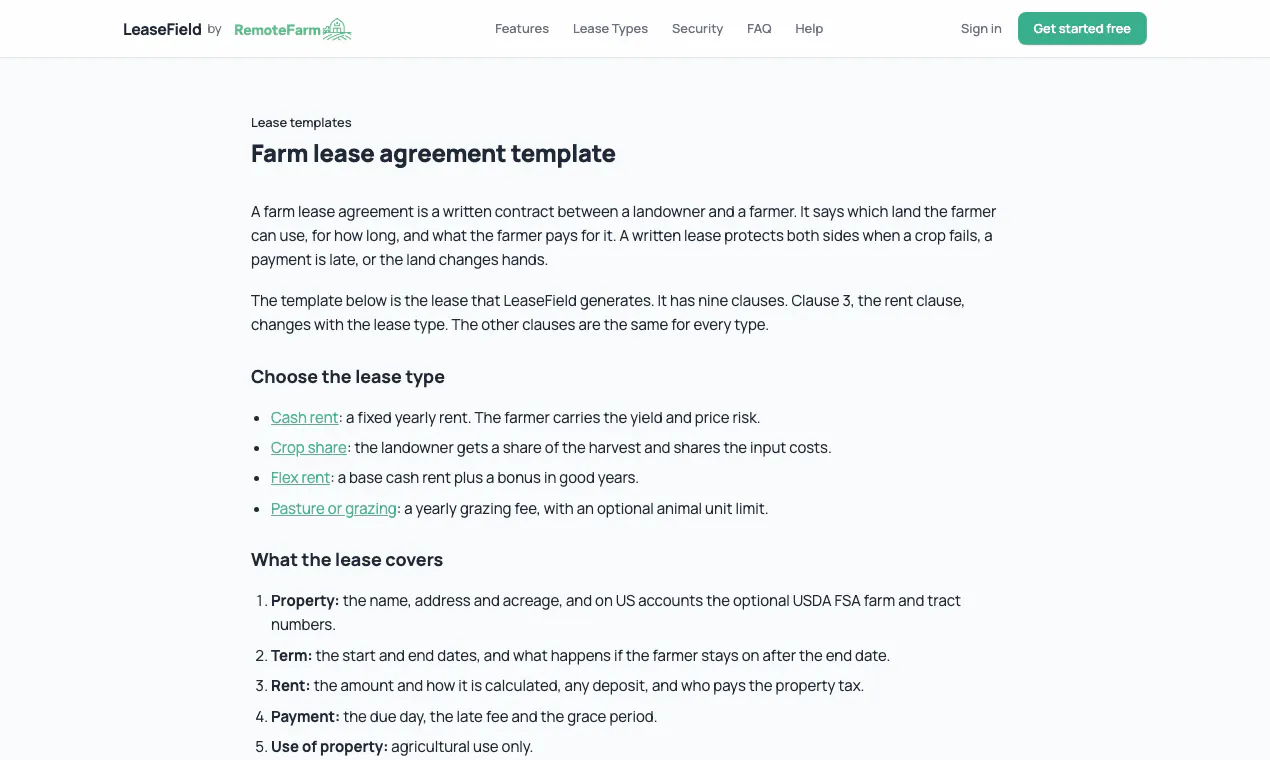Image resolution: width=1270 pixels, height=760 pixels.
Task: Click the Get started free button
Action: click(1082, 29)
